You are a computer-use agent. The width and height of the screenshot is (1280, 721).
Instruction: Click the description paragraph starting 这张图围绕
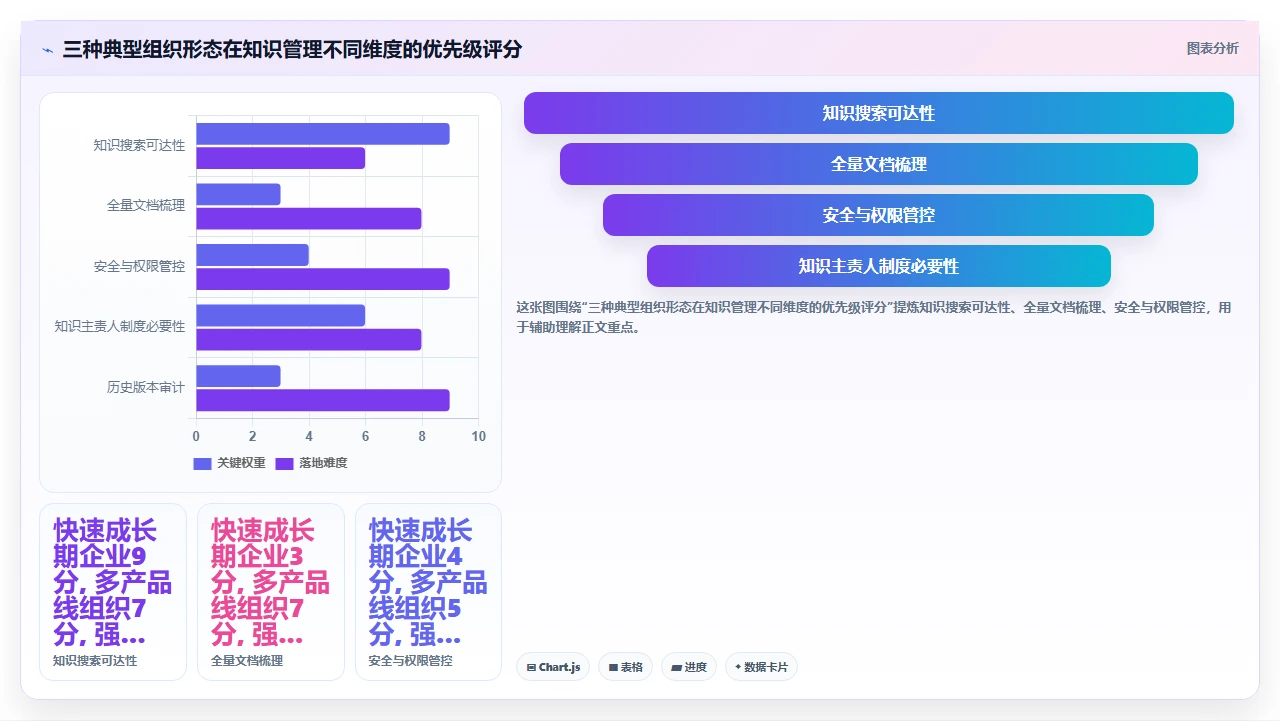(874, 317)
